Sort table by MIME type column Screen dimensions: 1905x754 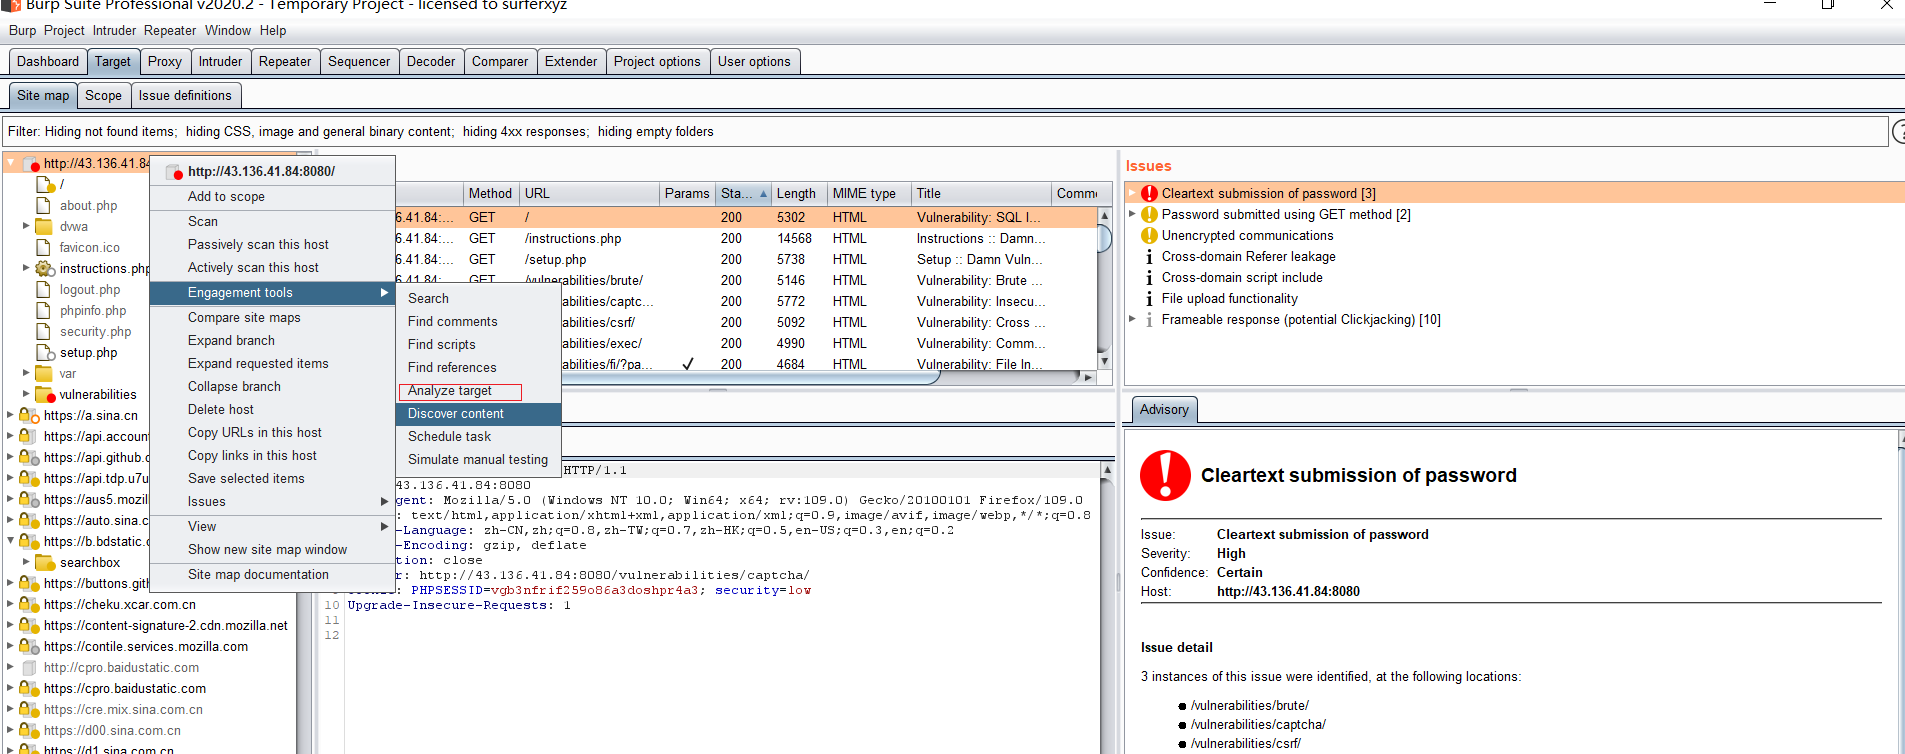[869, 194]
